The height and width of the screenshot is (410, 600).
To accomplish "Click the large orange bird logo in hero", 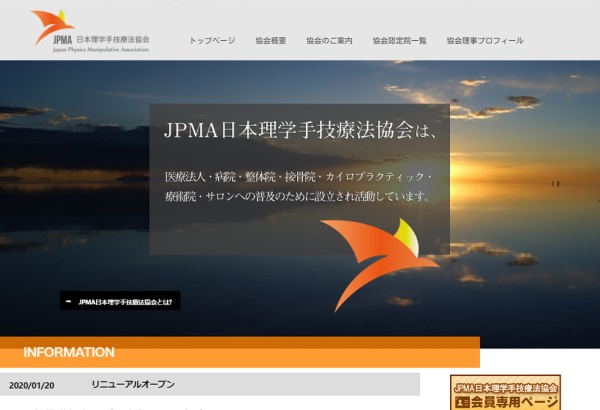I will click(379, 265).
